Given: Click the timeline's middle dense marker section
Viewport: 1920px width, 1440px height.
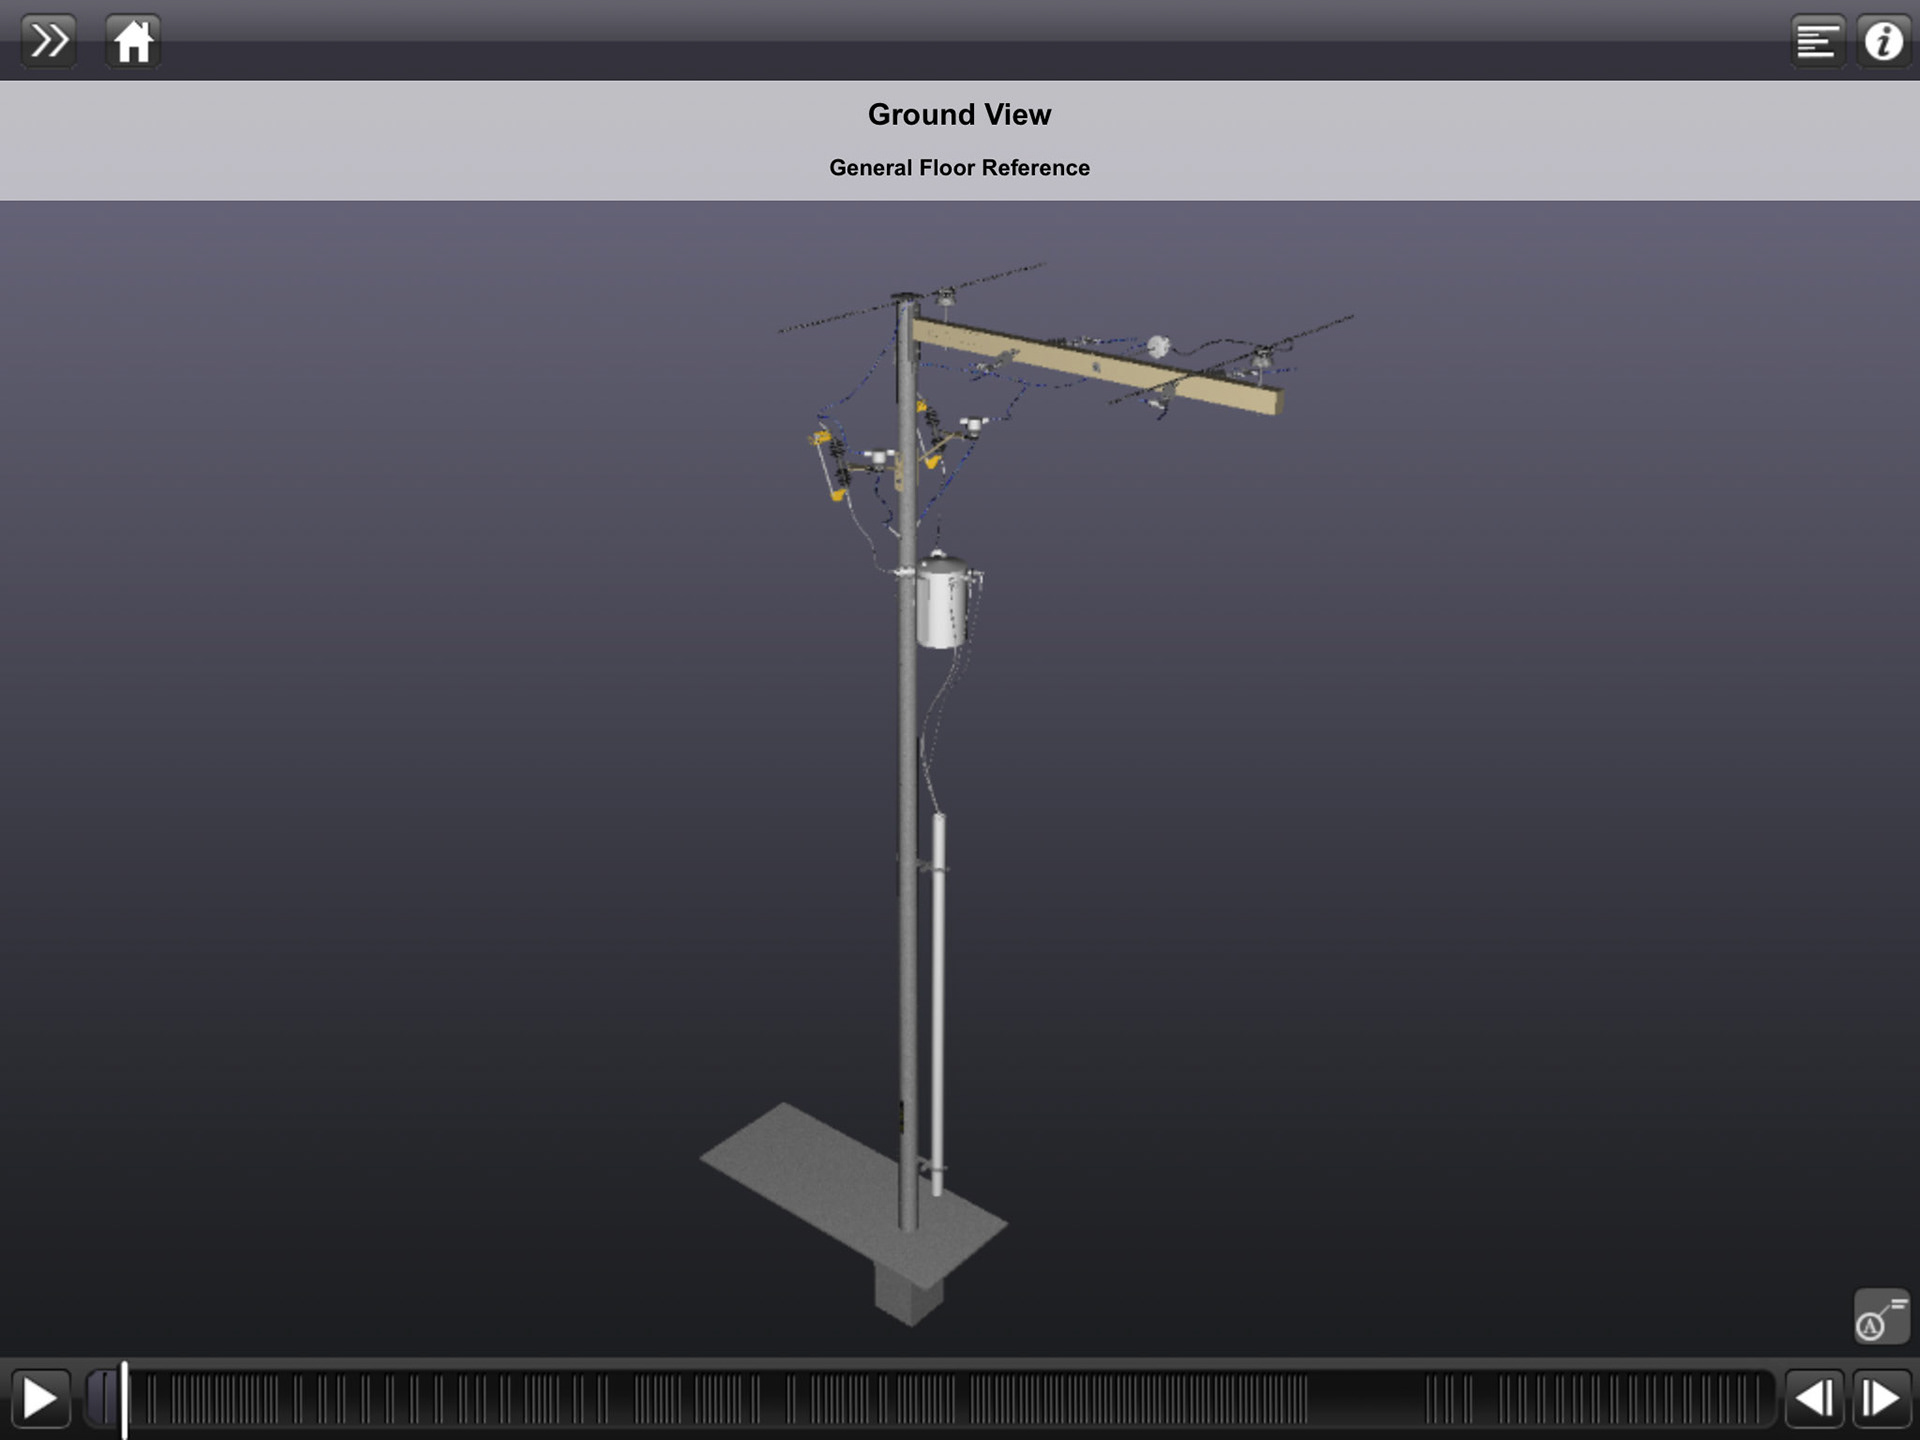Looking at the screenshot, I should coord(1140,1398).
